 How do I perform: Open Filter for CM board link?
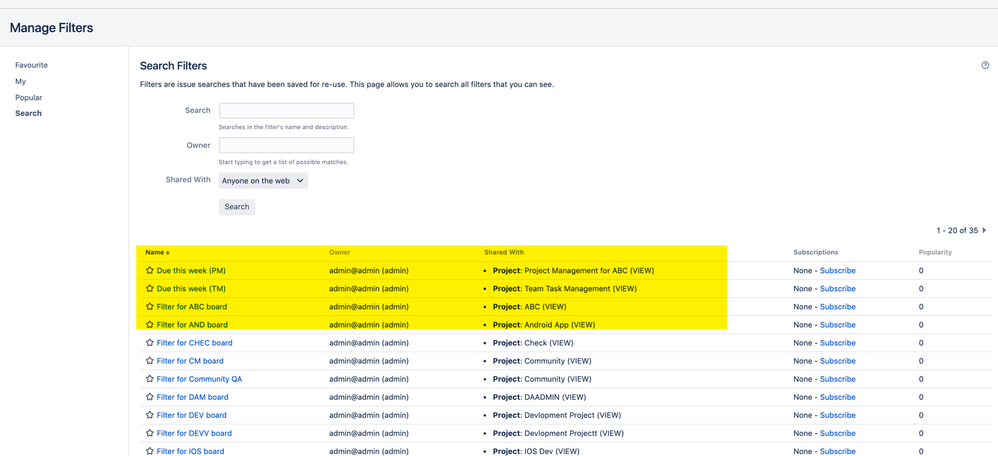point(190,360)
